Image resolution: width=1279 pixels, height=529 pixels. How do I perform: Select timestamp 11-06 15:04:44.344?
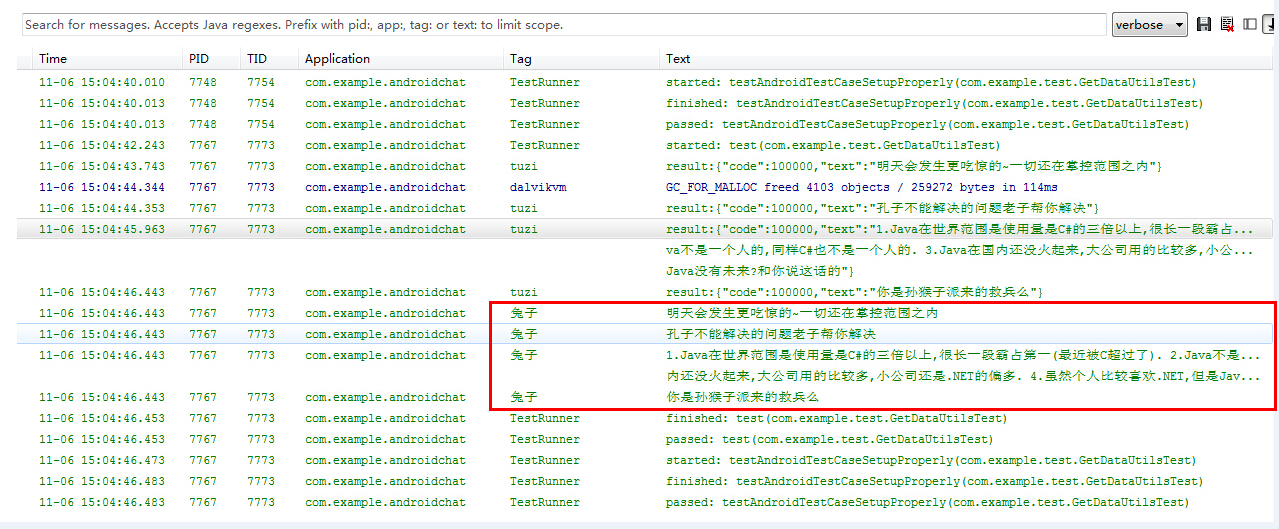[102, 188]
